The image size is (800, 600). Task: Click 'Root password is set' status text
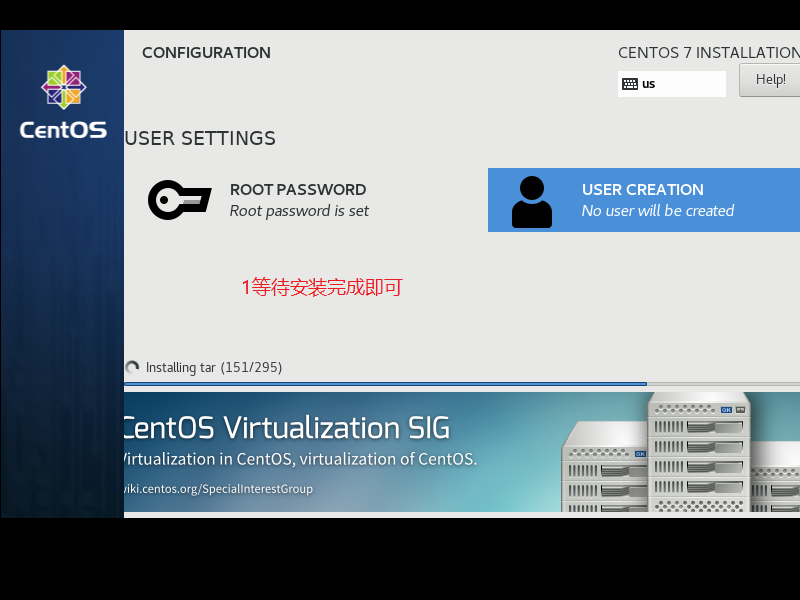tap(299, 211)
